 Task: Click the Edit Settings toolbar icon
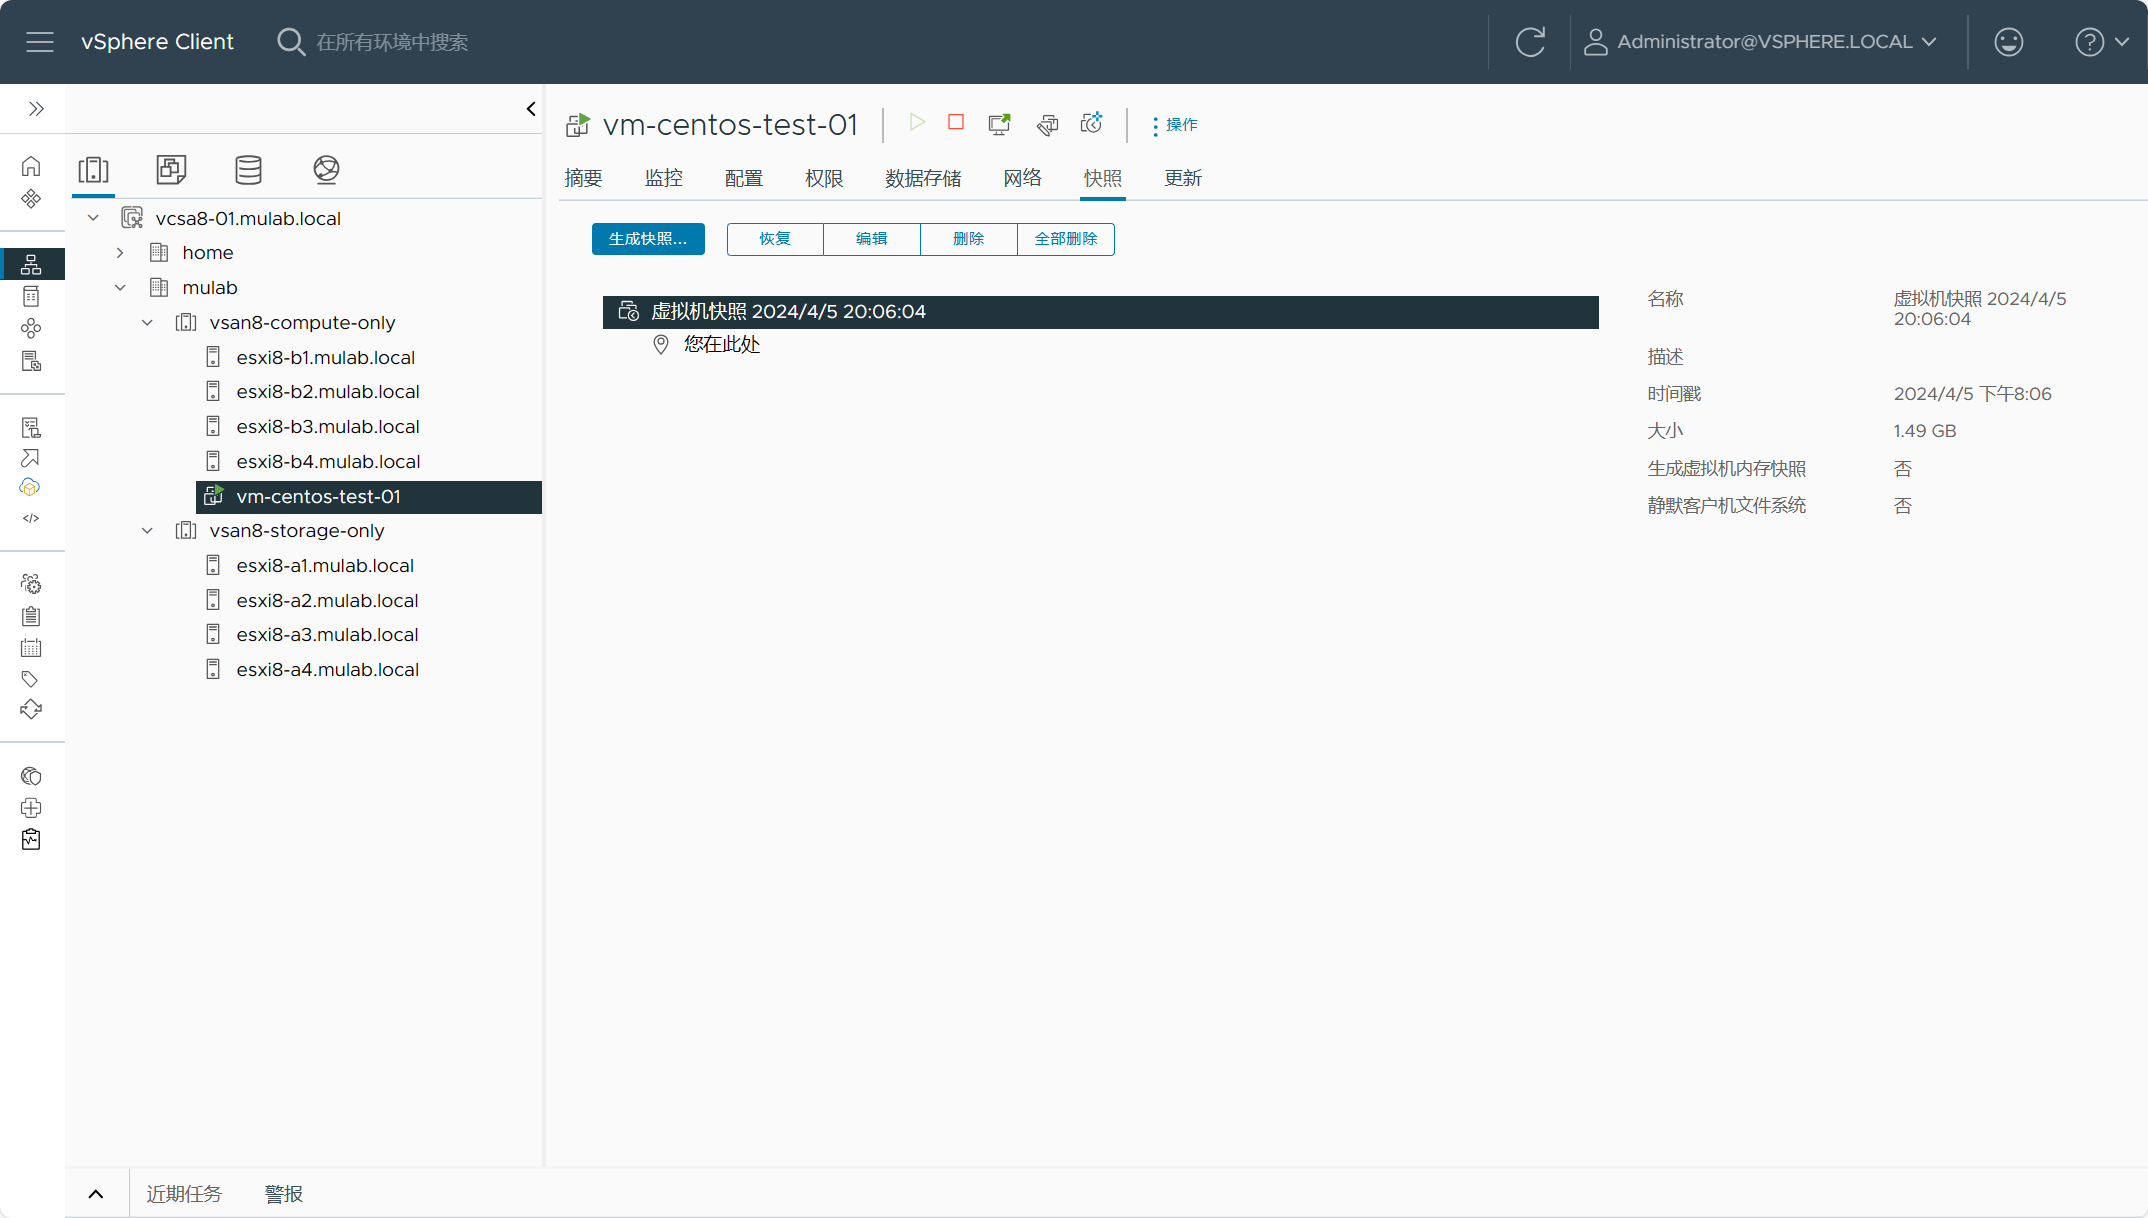pos(1047,124)
